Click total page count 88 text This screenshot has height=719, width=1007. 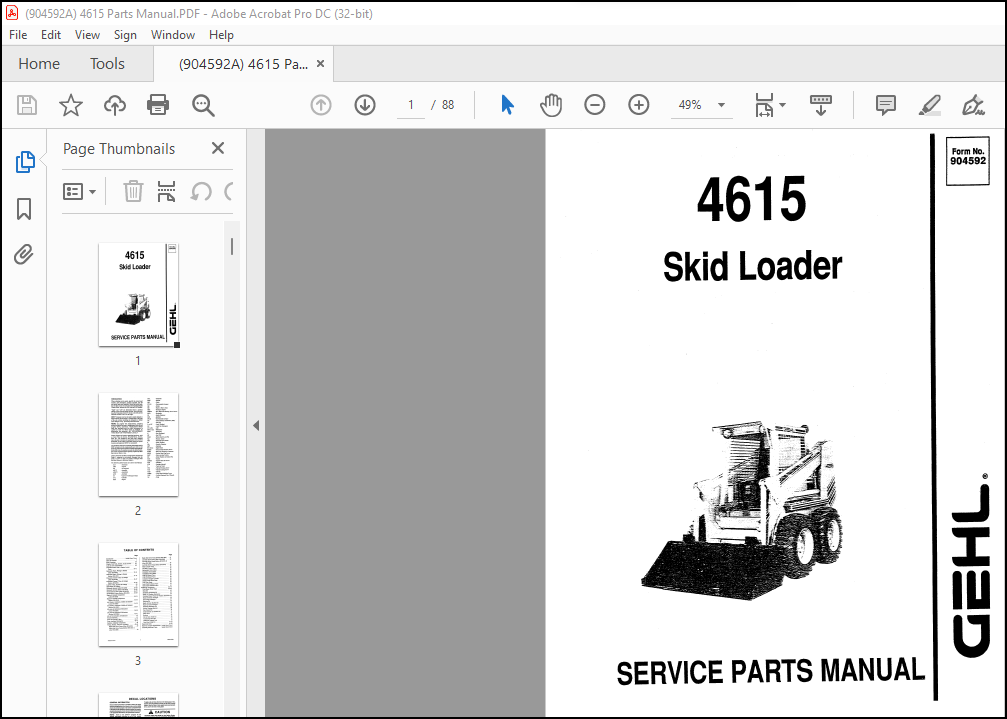[448, 105]
